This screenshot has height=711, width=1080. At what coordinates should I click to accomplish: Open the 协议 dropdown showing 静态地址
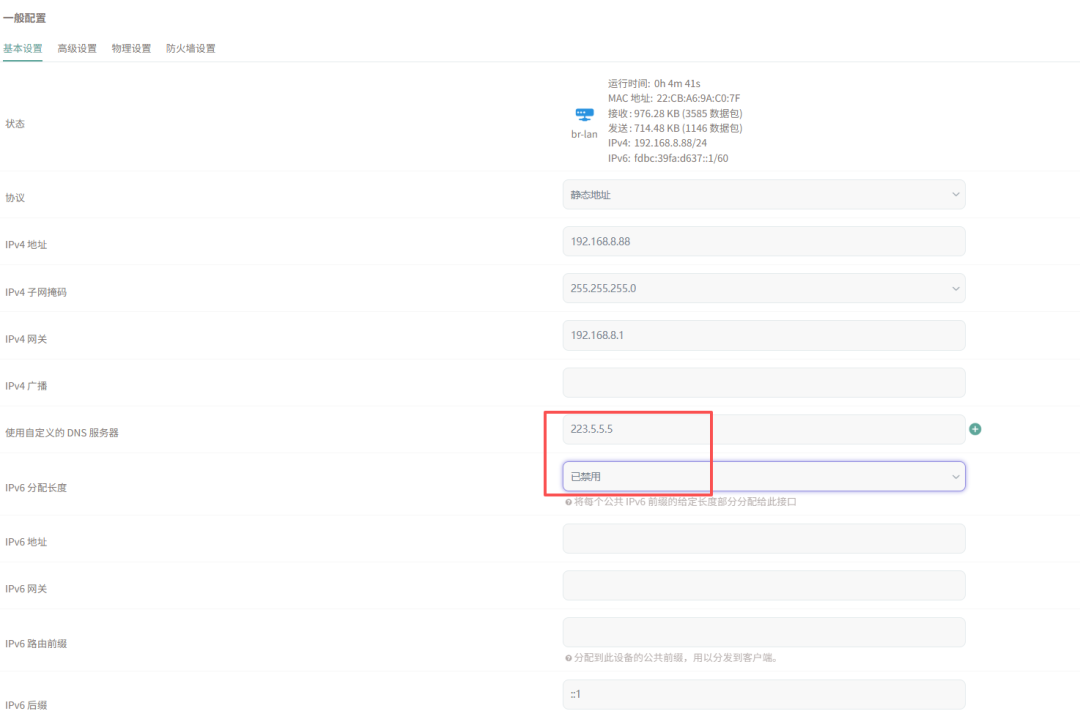pyautogui.click(x=763, y=195)
